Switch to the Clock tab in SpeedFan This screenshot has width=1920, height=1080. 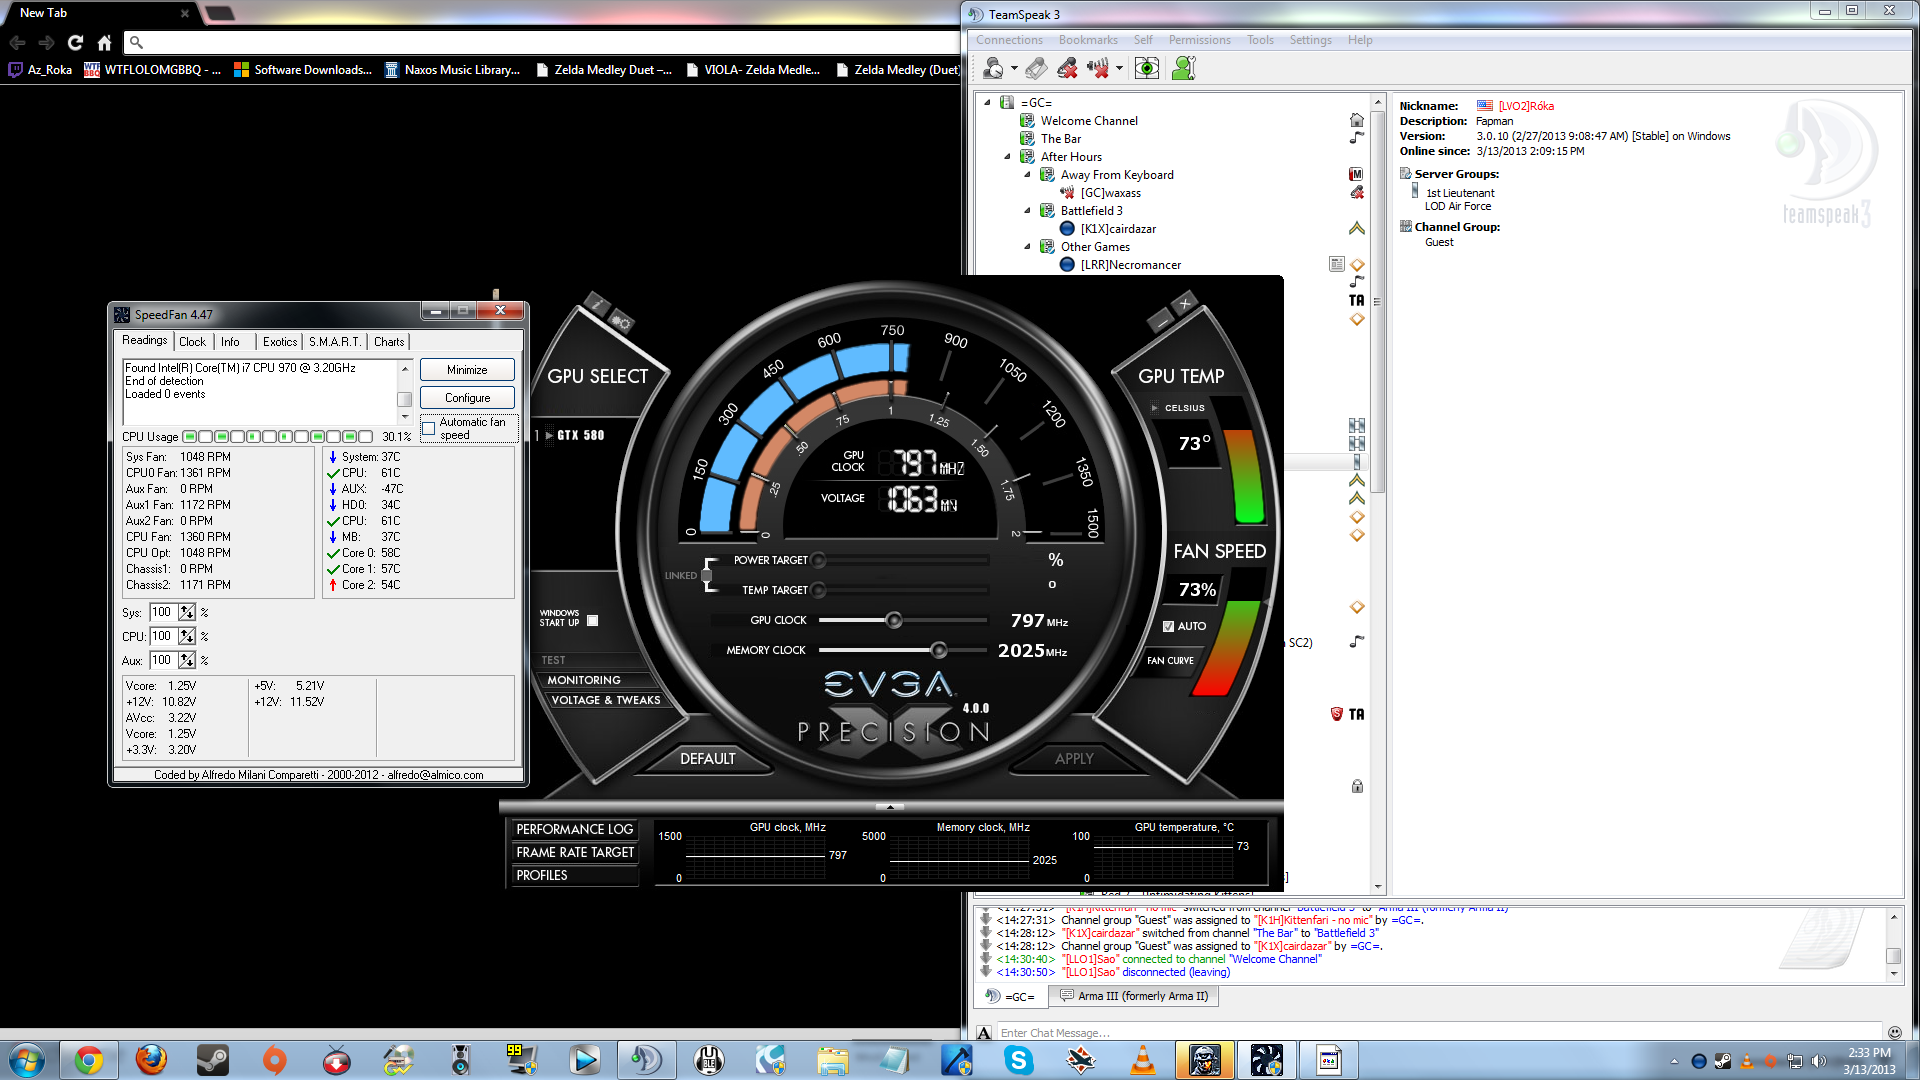click(192, 342)
